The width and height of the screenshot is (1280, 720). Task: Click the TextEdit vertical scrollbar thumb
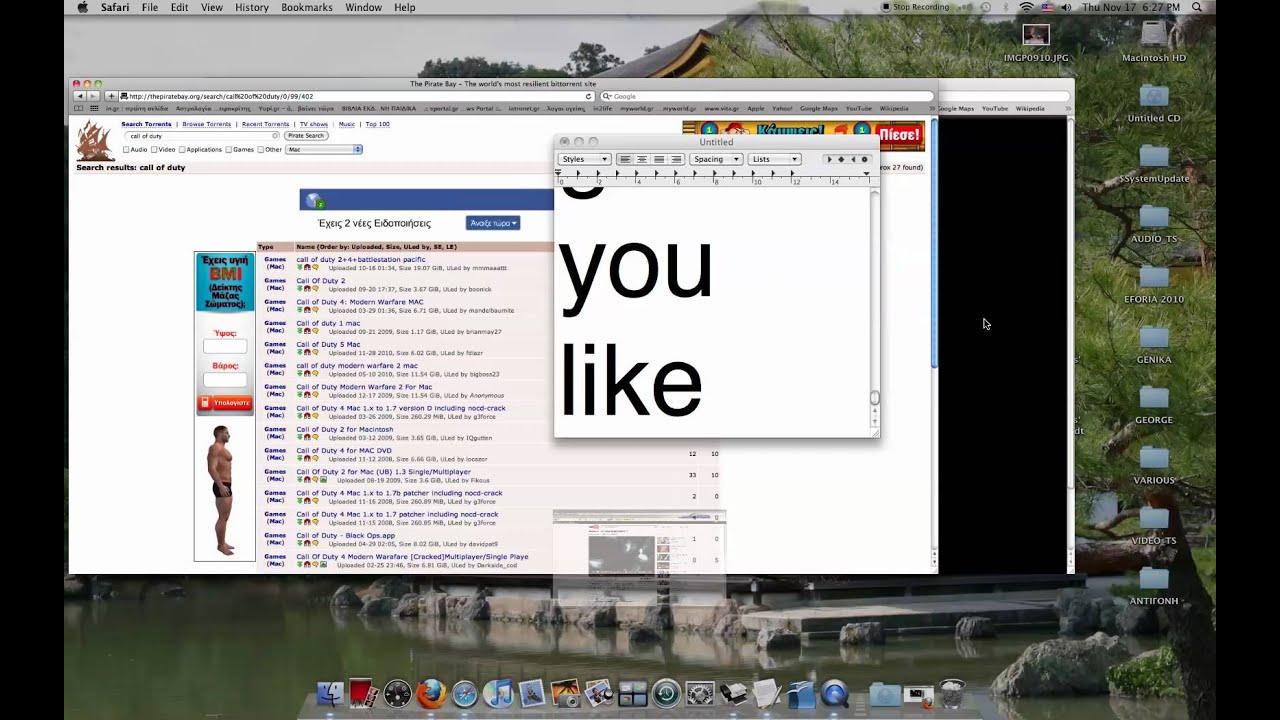[874, 398]
